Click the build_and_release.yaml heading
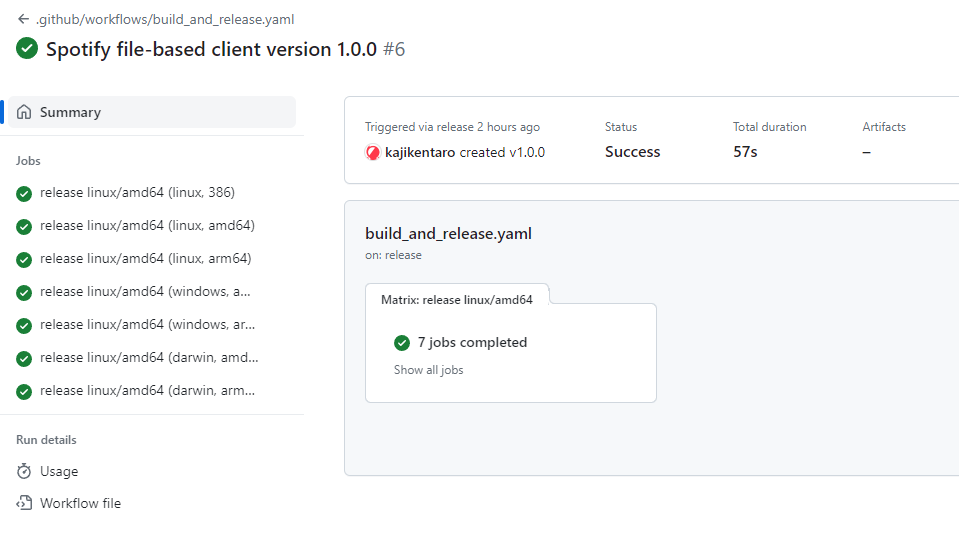The height and width of the screenshot is (535, 959). pyautogui.click(x=448, y=234)
